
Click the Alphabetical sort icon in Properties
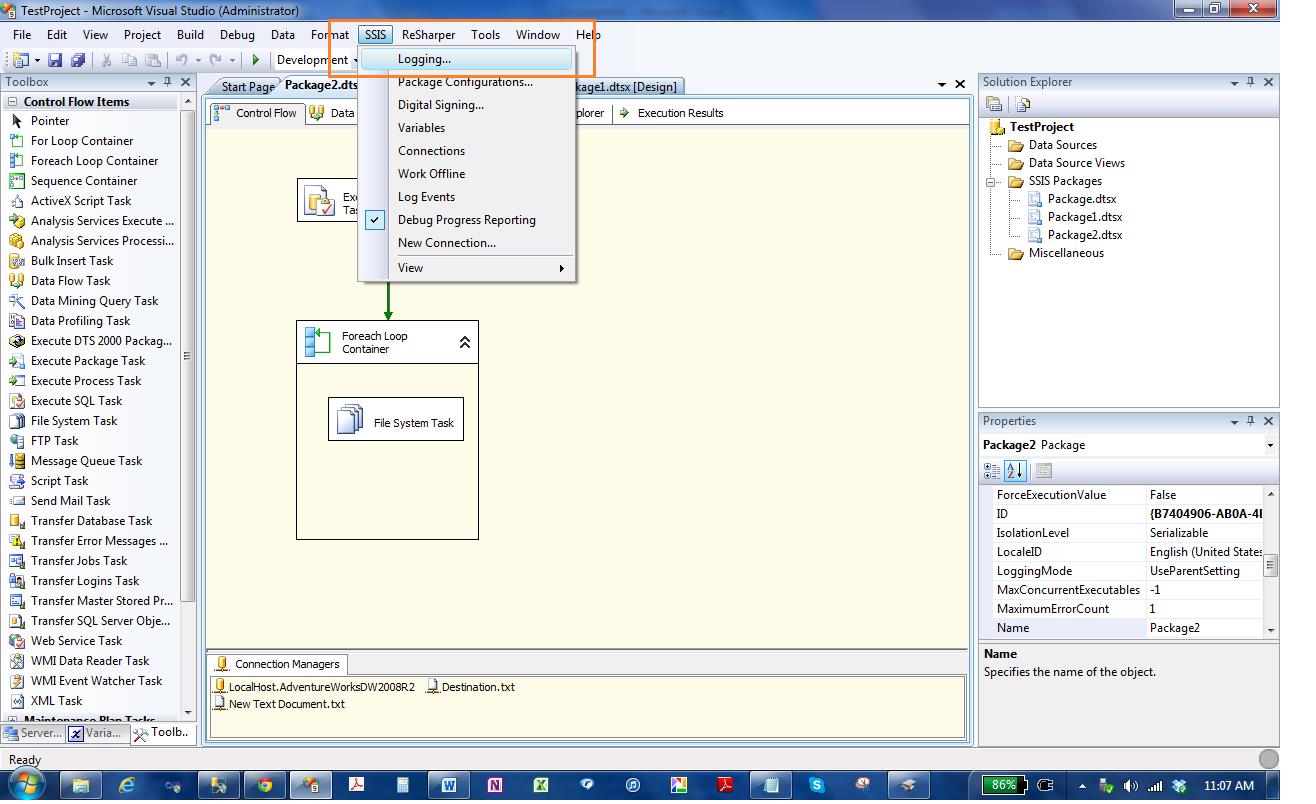[x=1015, y=470]
